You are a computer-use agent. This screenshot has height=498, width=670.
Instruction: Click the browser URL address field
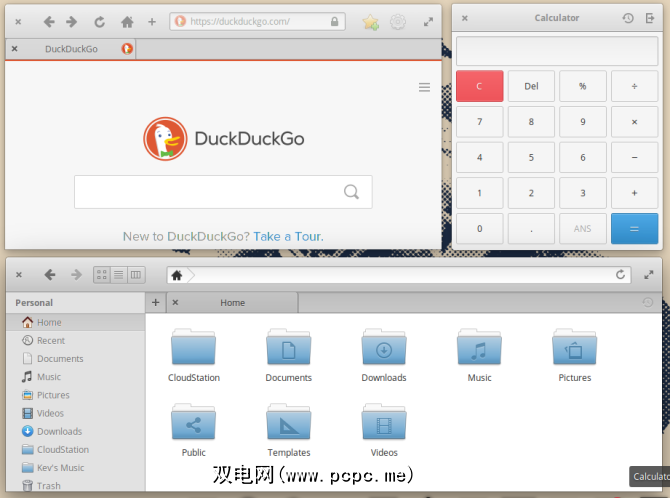(x=257, y=22)
